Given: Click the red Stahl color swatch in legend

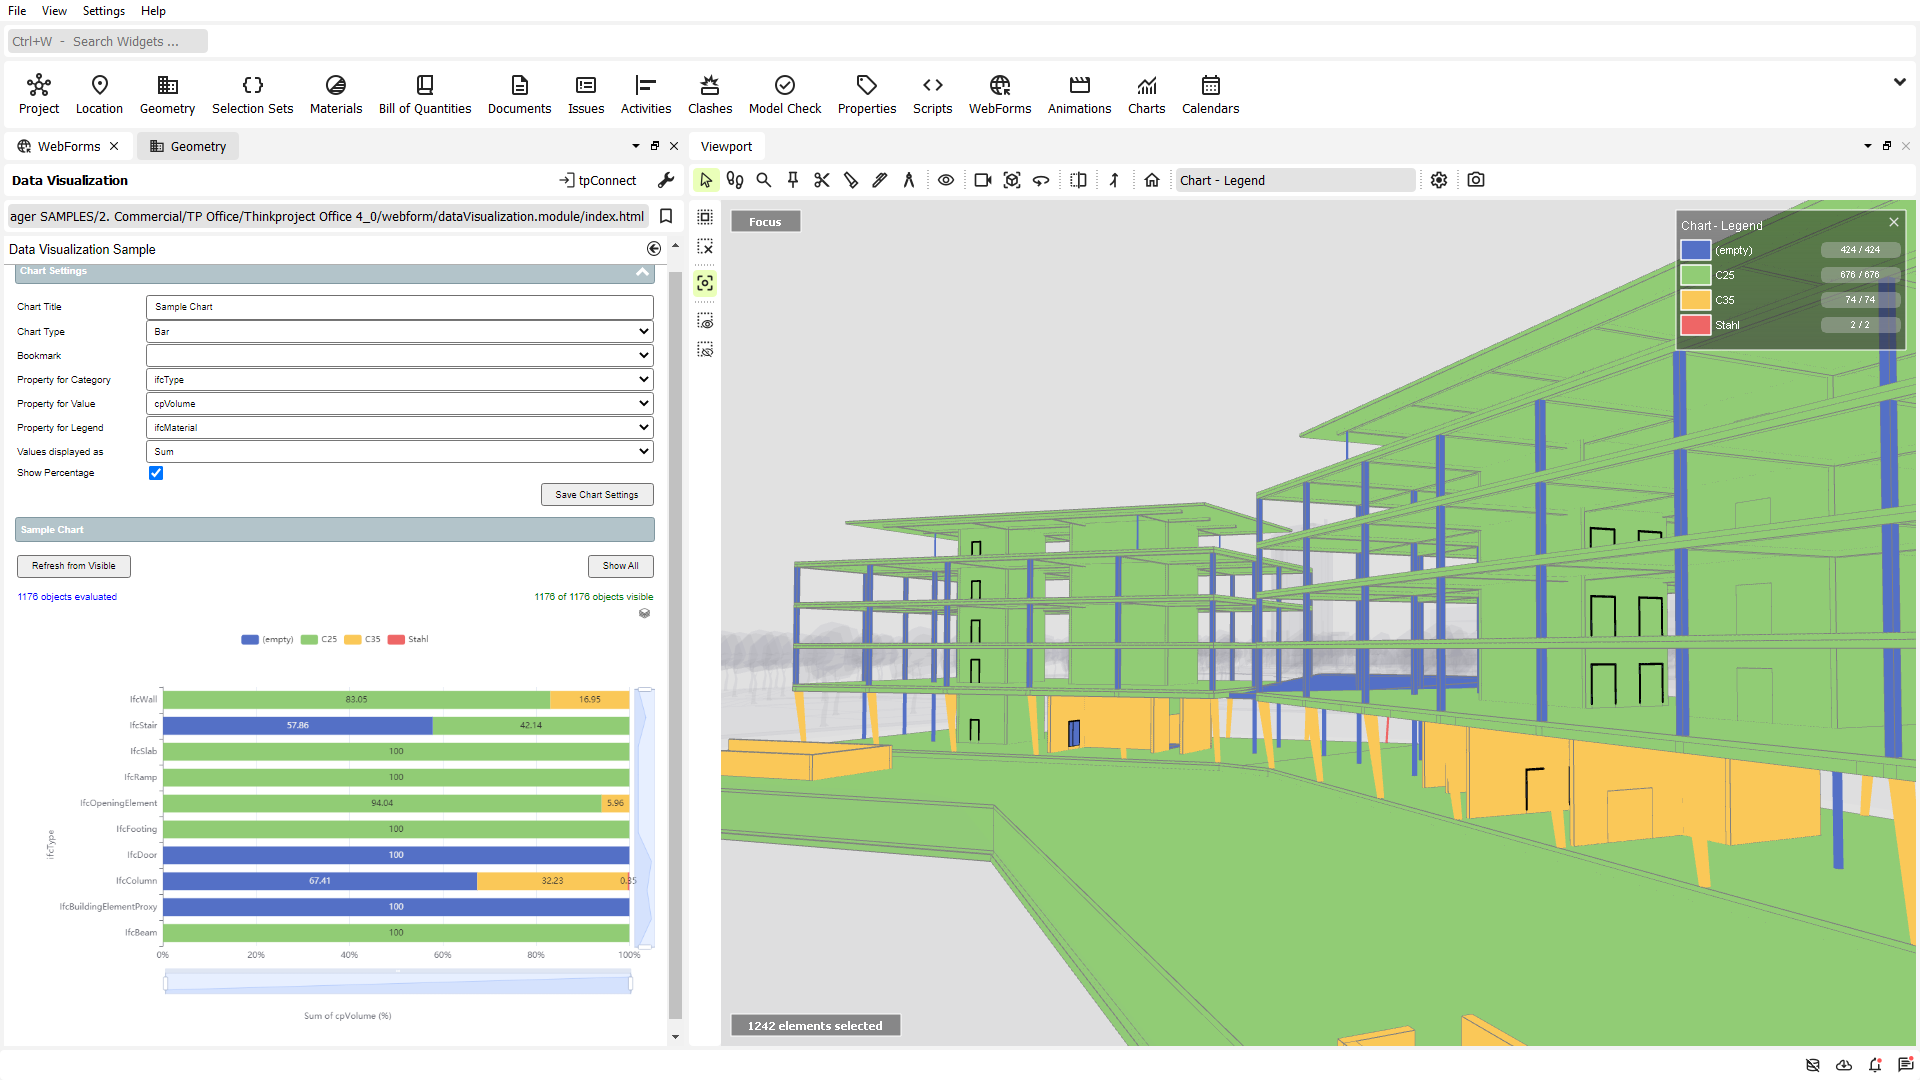Looking at the screenshot, I should [1695, 325].
